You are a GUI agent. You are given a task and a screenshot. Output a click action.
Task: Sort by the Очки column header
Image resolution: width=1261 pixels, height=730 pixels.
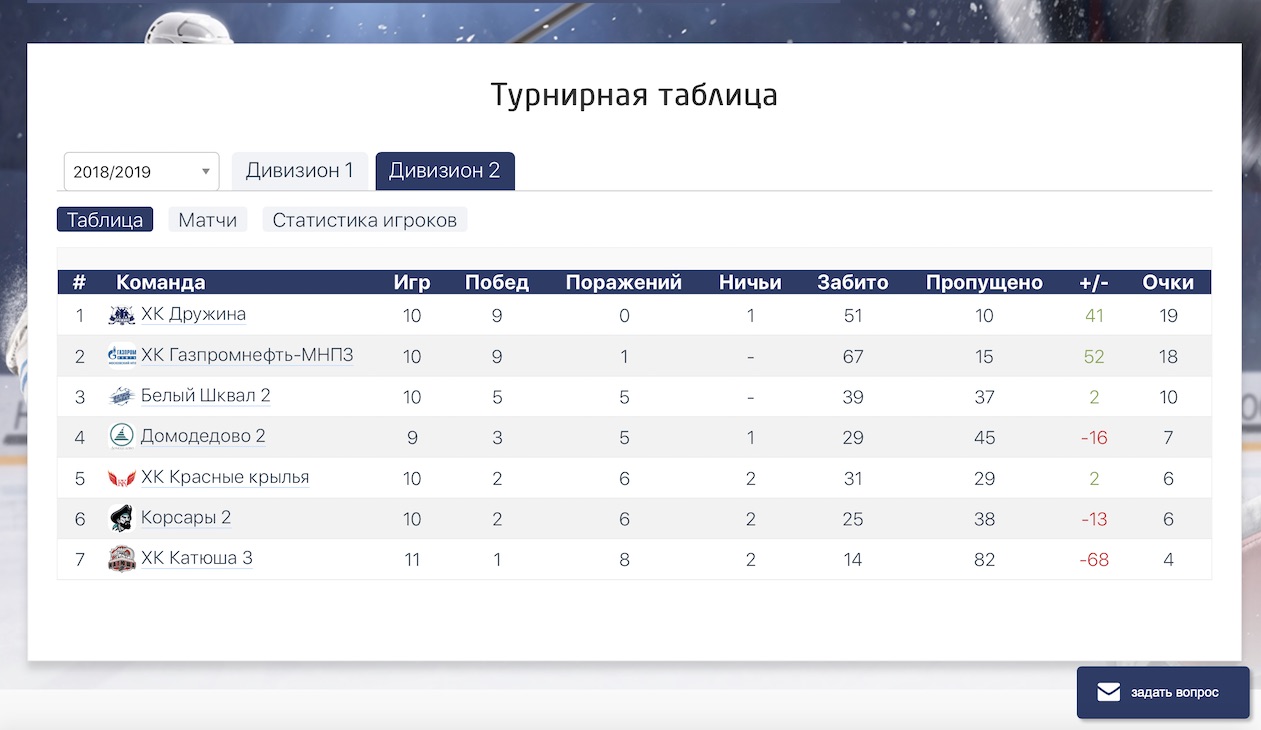click(x=1168, y=282)
